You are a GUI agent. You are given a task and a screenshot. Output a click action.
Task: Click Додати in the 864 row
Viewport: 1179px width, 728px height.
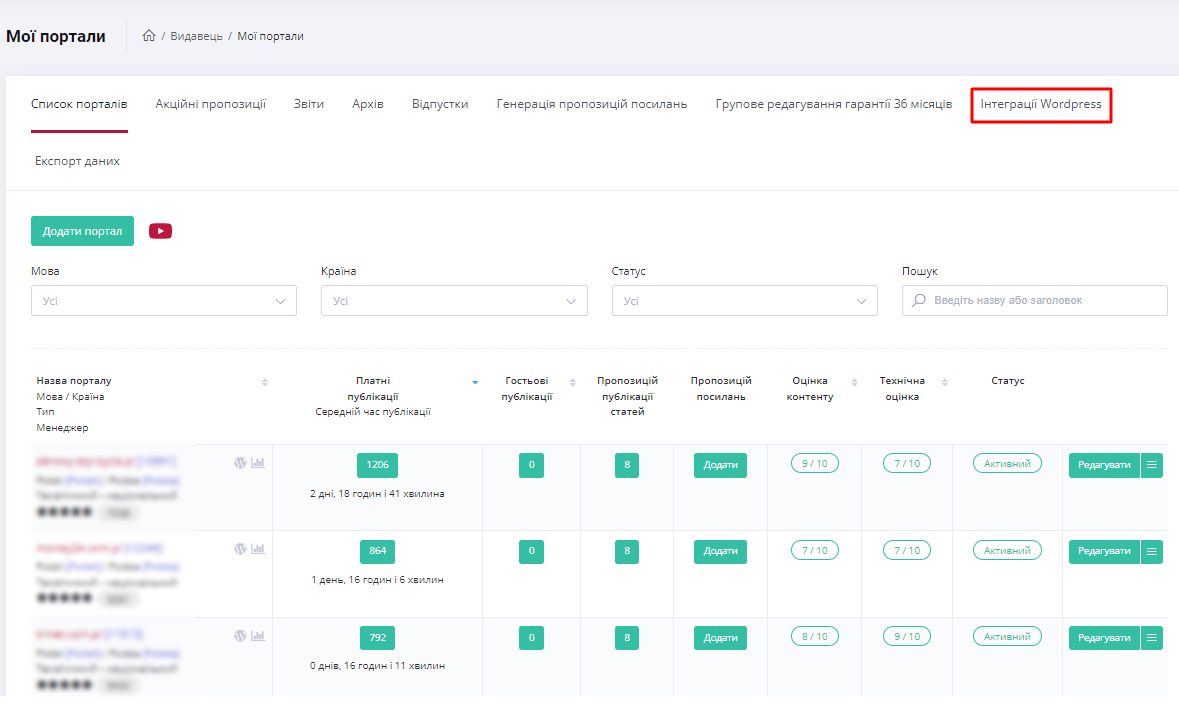point(720,551)
